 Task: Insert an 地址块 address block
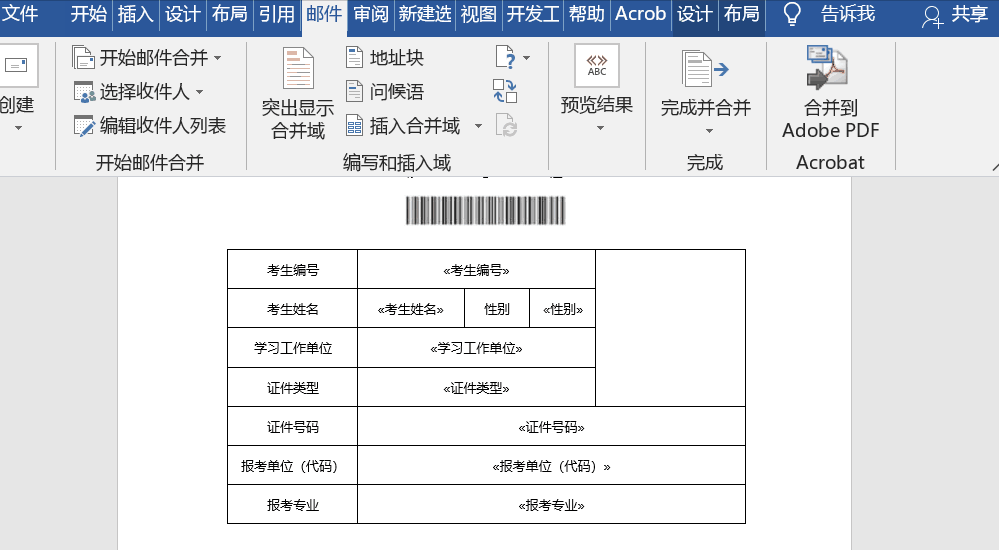[x=385, y=58]
